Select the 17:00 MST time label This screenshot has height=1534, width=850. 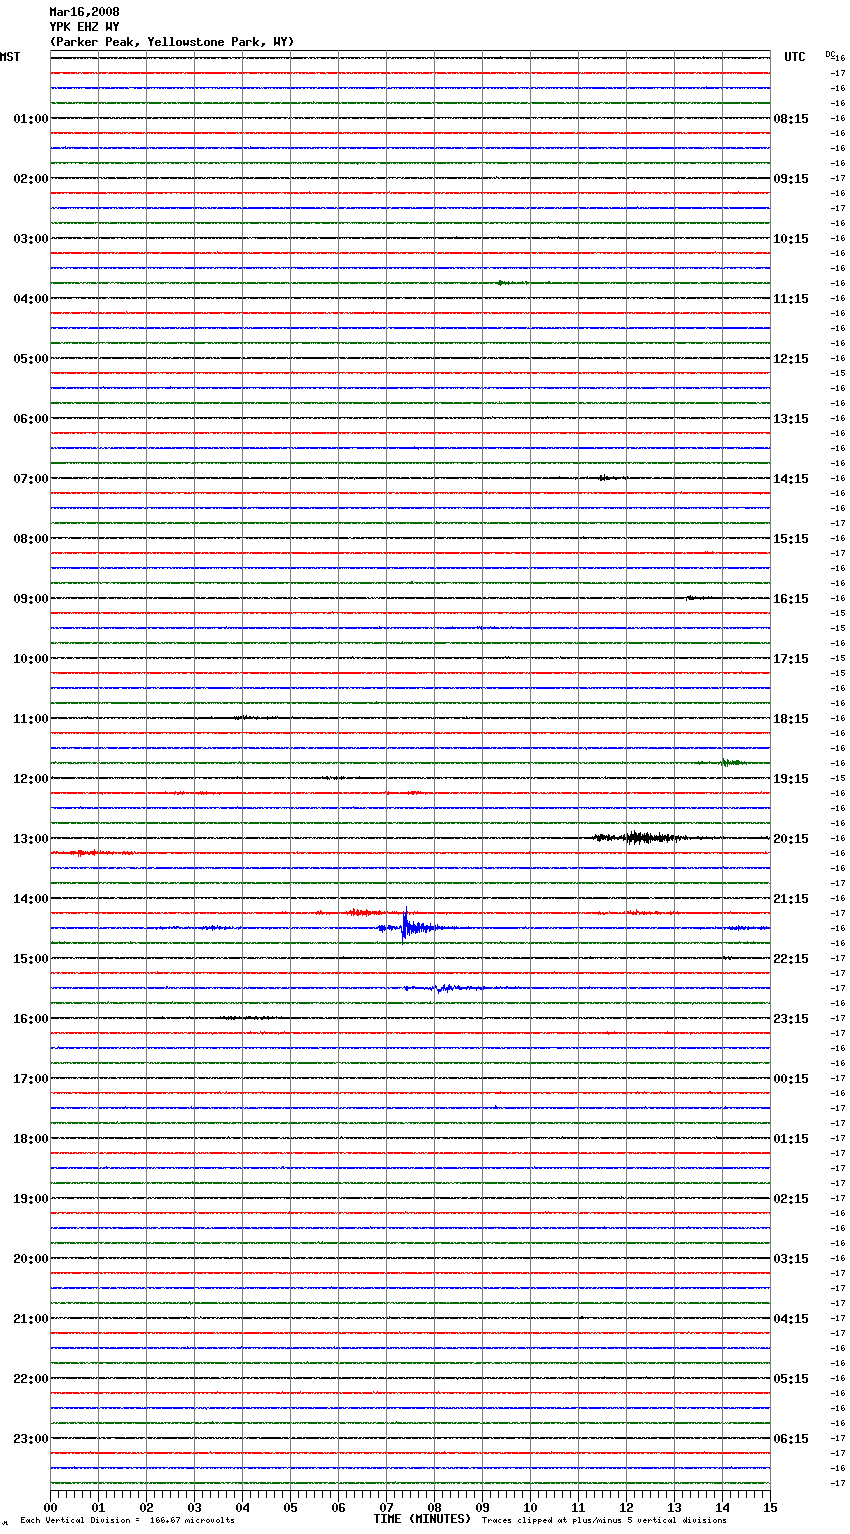tap(31, 1079)
